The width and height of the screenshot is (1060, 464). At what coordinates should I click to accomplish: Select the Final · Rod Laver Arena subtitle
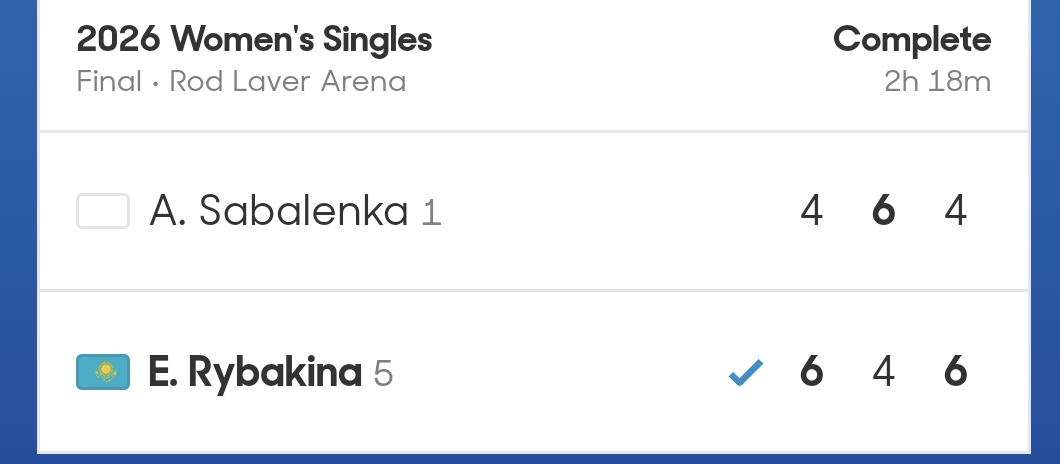[241, 81]
